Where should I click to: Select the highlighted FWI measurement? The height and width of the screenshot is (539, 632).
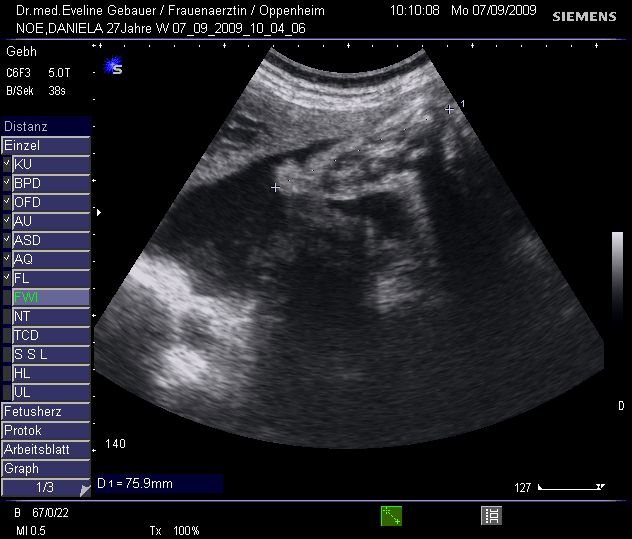[x=50, y=297]
